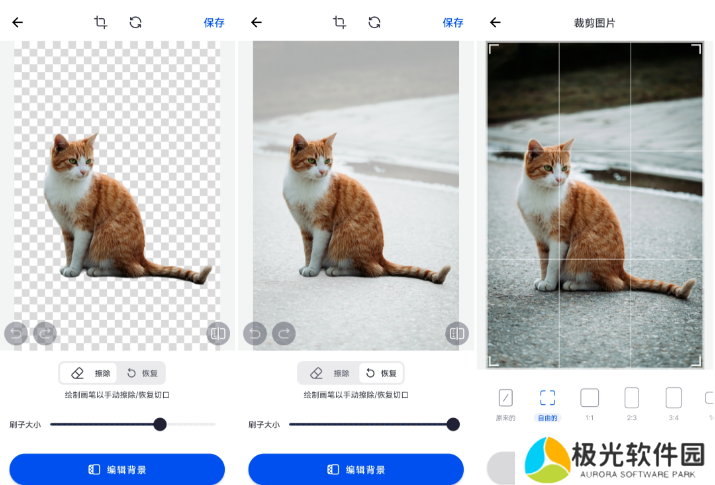
Task: Tap the rotate icon on the transparent-background screen
Action: tap(135, 22)
